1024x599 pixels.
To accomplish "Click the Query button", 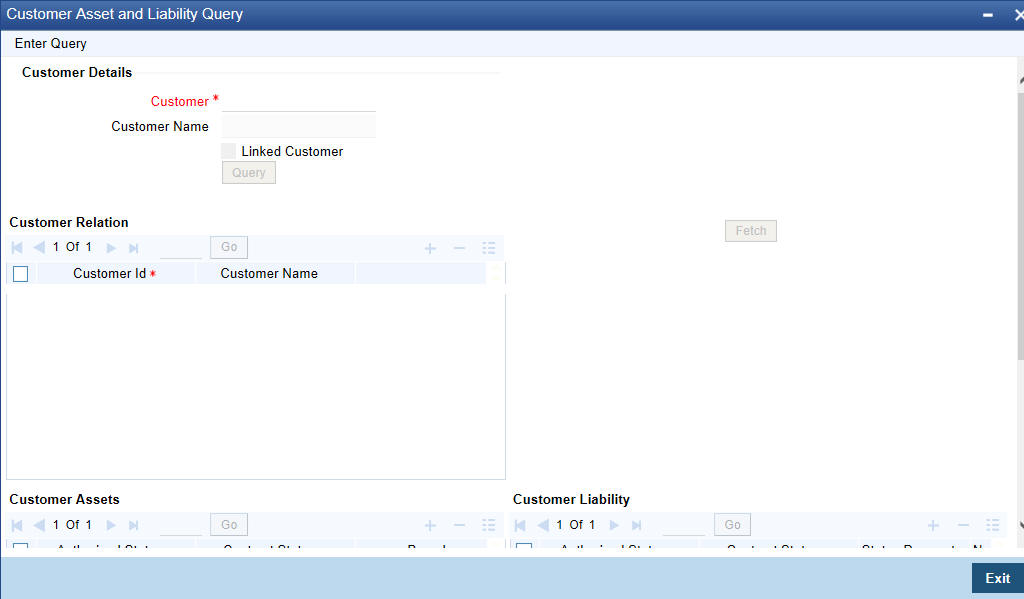I will click(249, 172).
